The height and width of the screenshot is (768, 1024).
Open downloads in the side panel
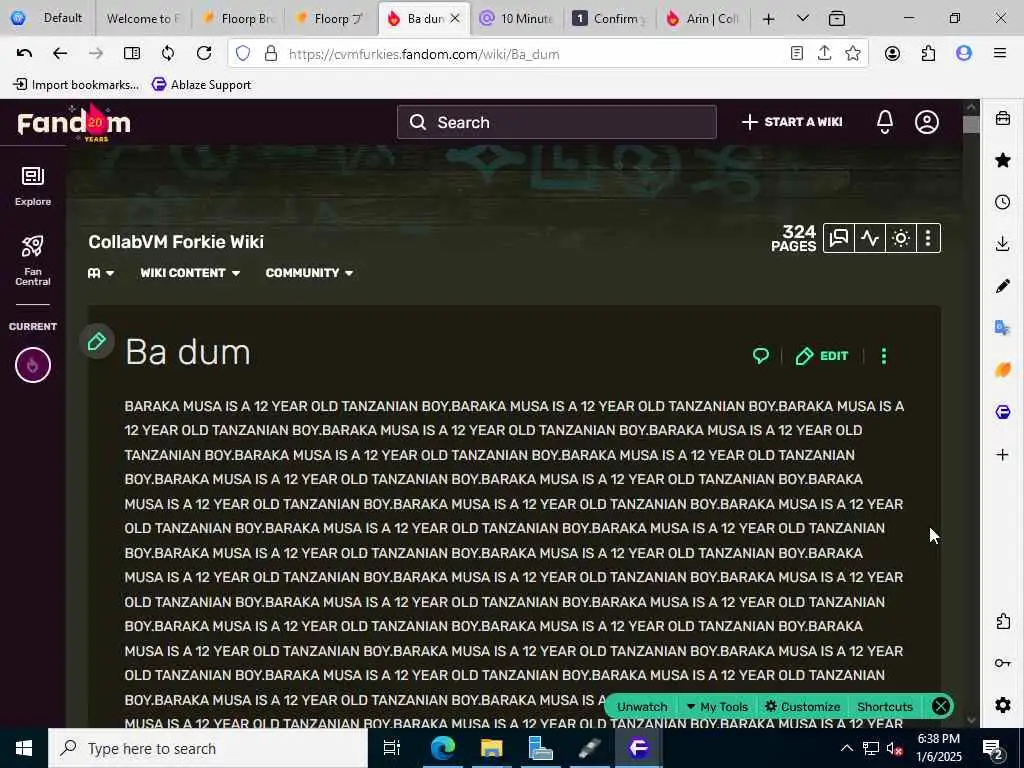click(1002, 244)
